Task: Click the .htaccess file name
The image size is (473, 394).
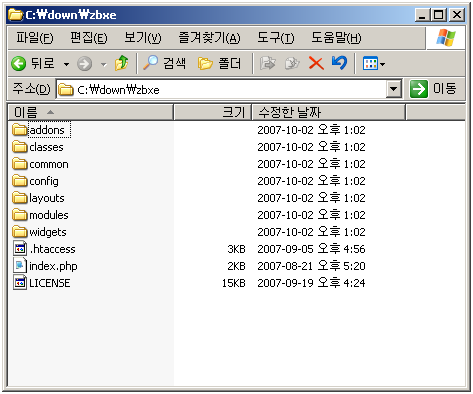Action: click(53, 249)
